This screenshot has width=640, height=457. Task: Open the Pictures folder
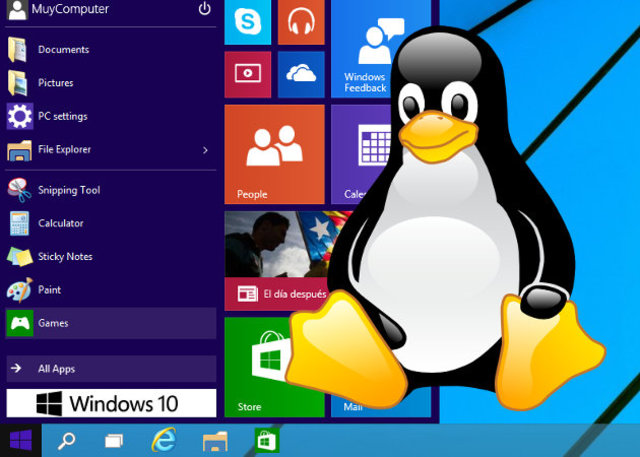click(110, 83)
